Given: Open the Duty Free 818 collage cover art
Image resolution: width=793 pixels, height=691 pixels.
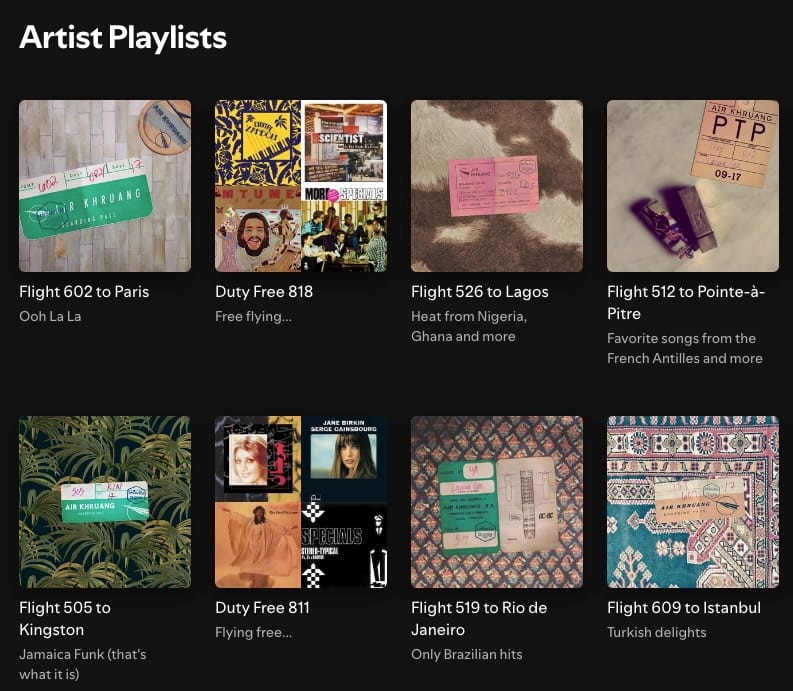Looking at the screenshot, I should [x=301, y=186].
